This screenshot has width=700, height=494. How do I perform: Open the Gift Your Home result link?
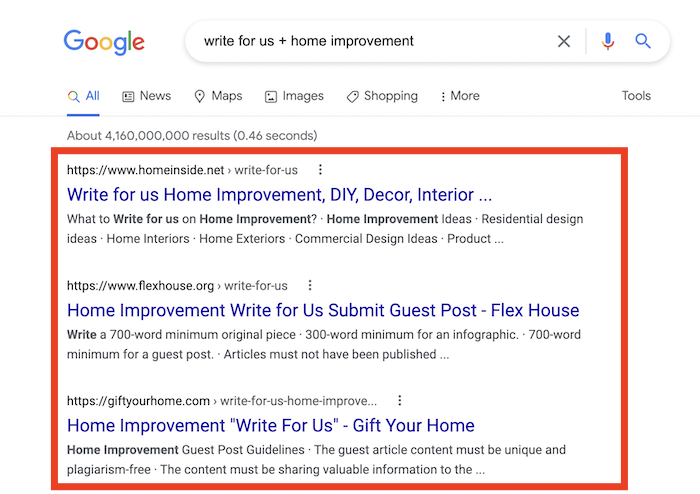pos(270,425)
